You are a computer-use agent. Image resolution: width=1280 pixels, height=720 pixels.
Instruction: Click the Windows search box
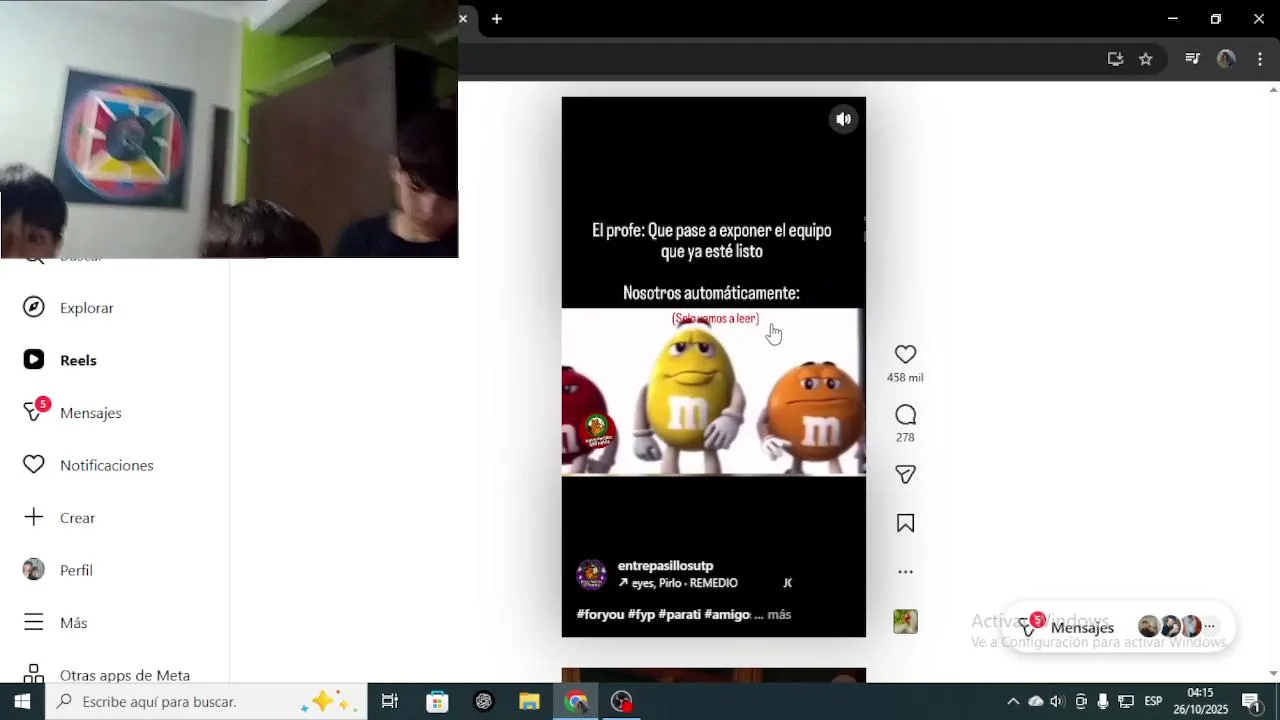click(206, 701)
